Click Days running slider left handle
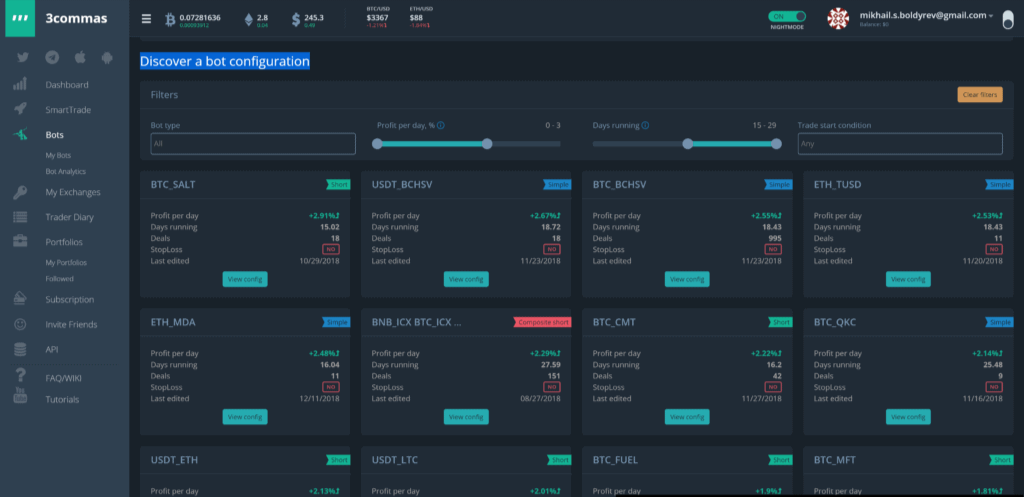1024x497 pixels. coord(688,144)
